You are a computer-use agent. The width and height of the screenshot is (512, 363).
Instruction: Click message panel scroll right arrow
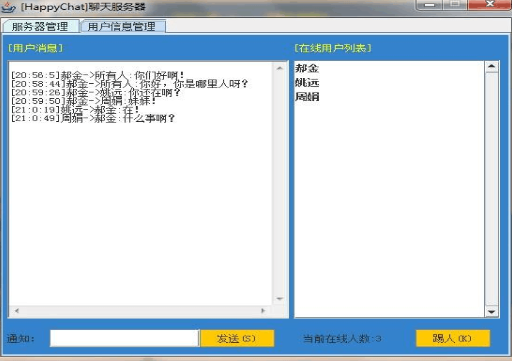[263, 311]
